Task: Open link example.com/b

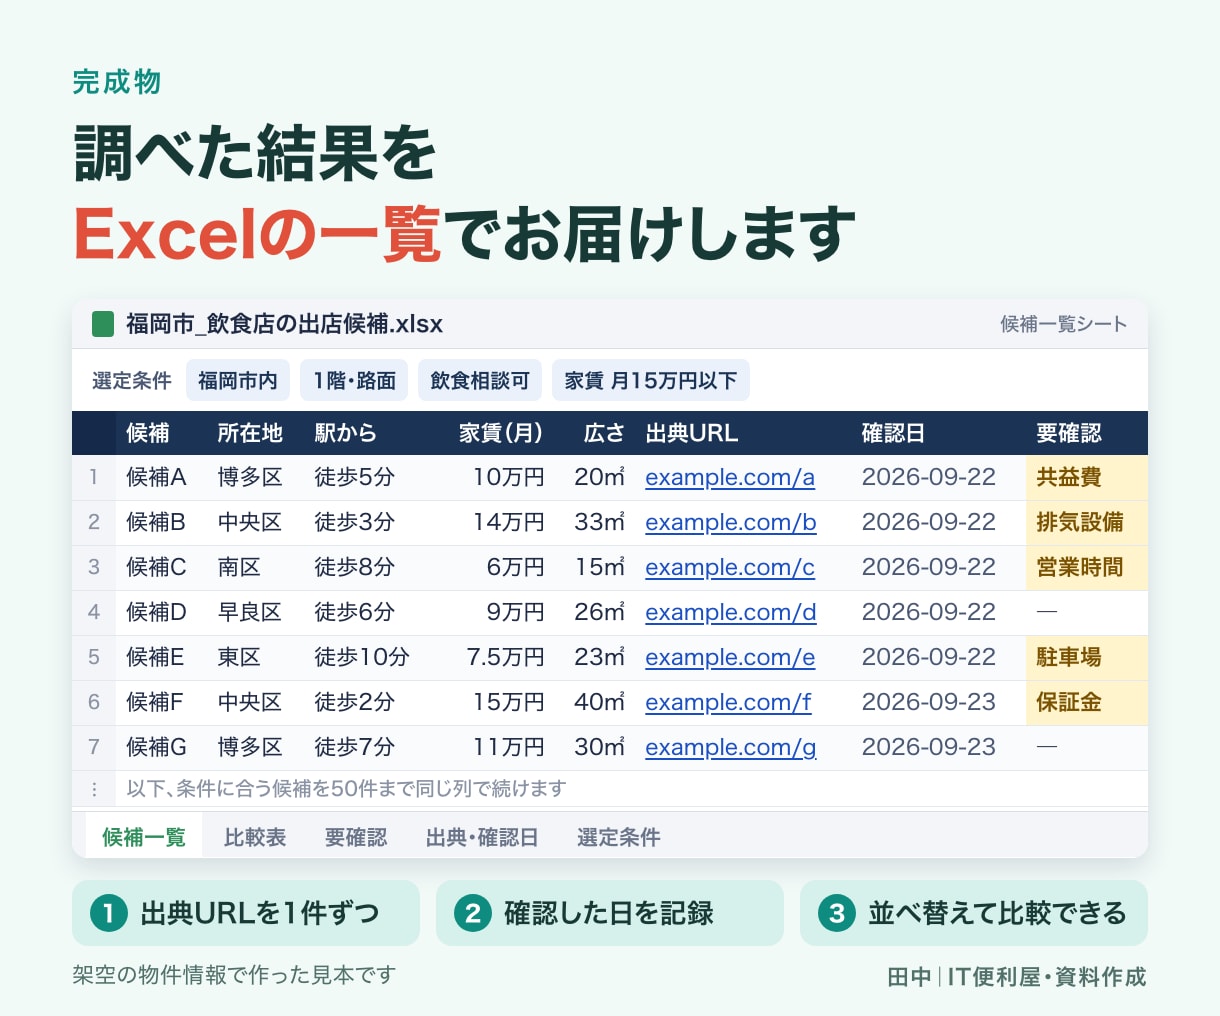Action: pos(731,522)
